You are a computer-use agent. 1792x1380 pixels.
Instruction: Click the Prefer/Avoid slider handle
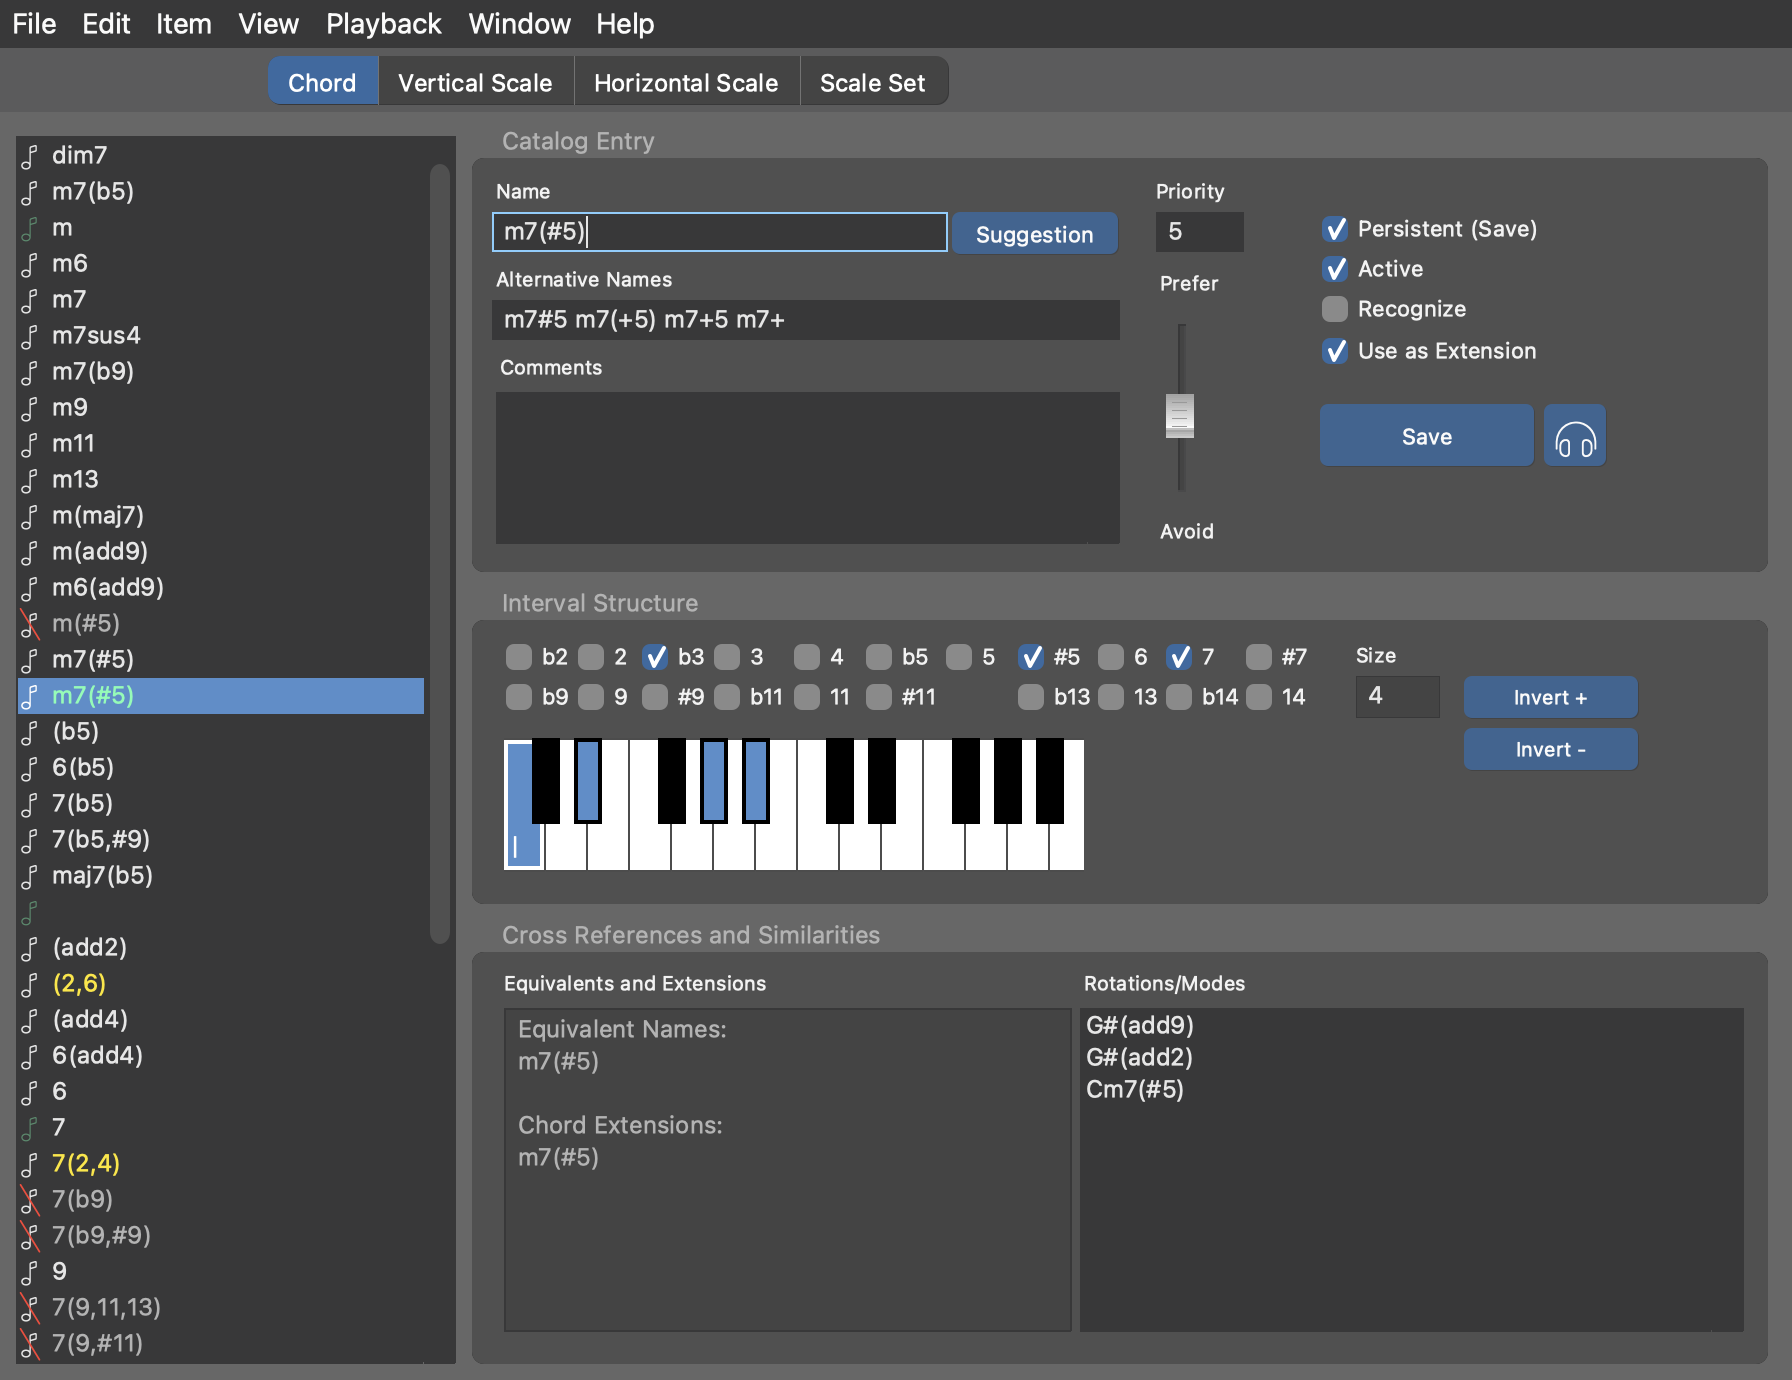click(1180, 416)
